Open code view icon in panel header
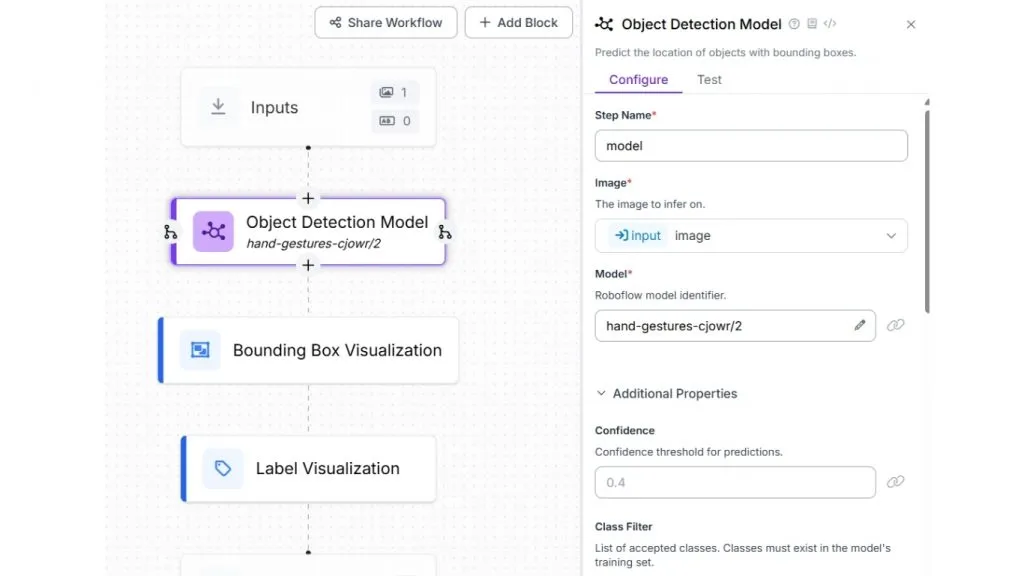The height and width of the screenshot is (576, 1024). point(829,24)
